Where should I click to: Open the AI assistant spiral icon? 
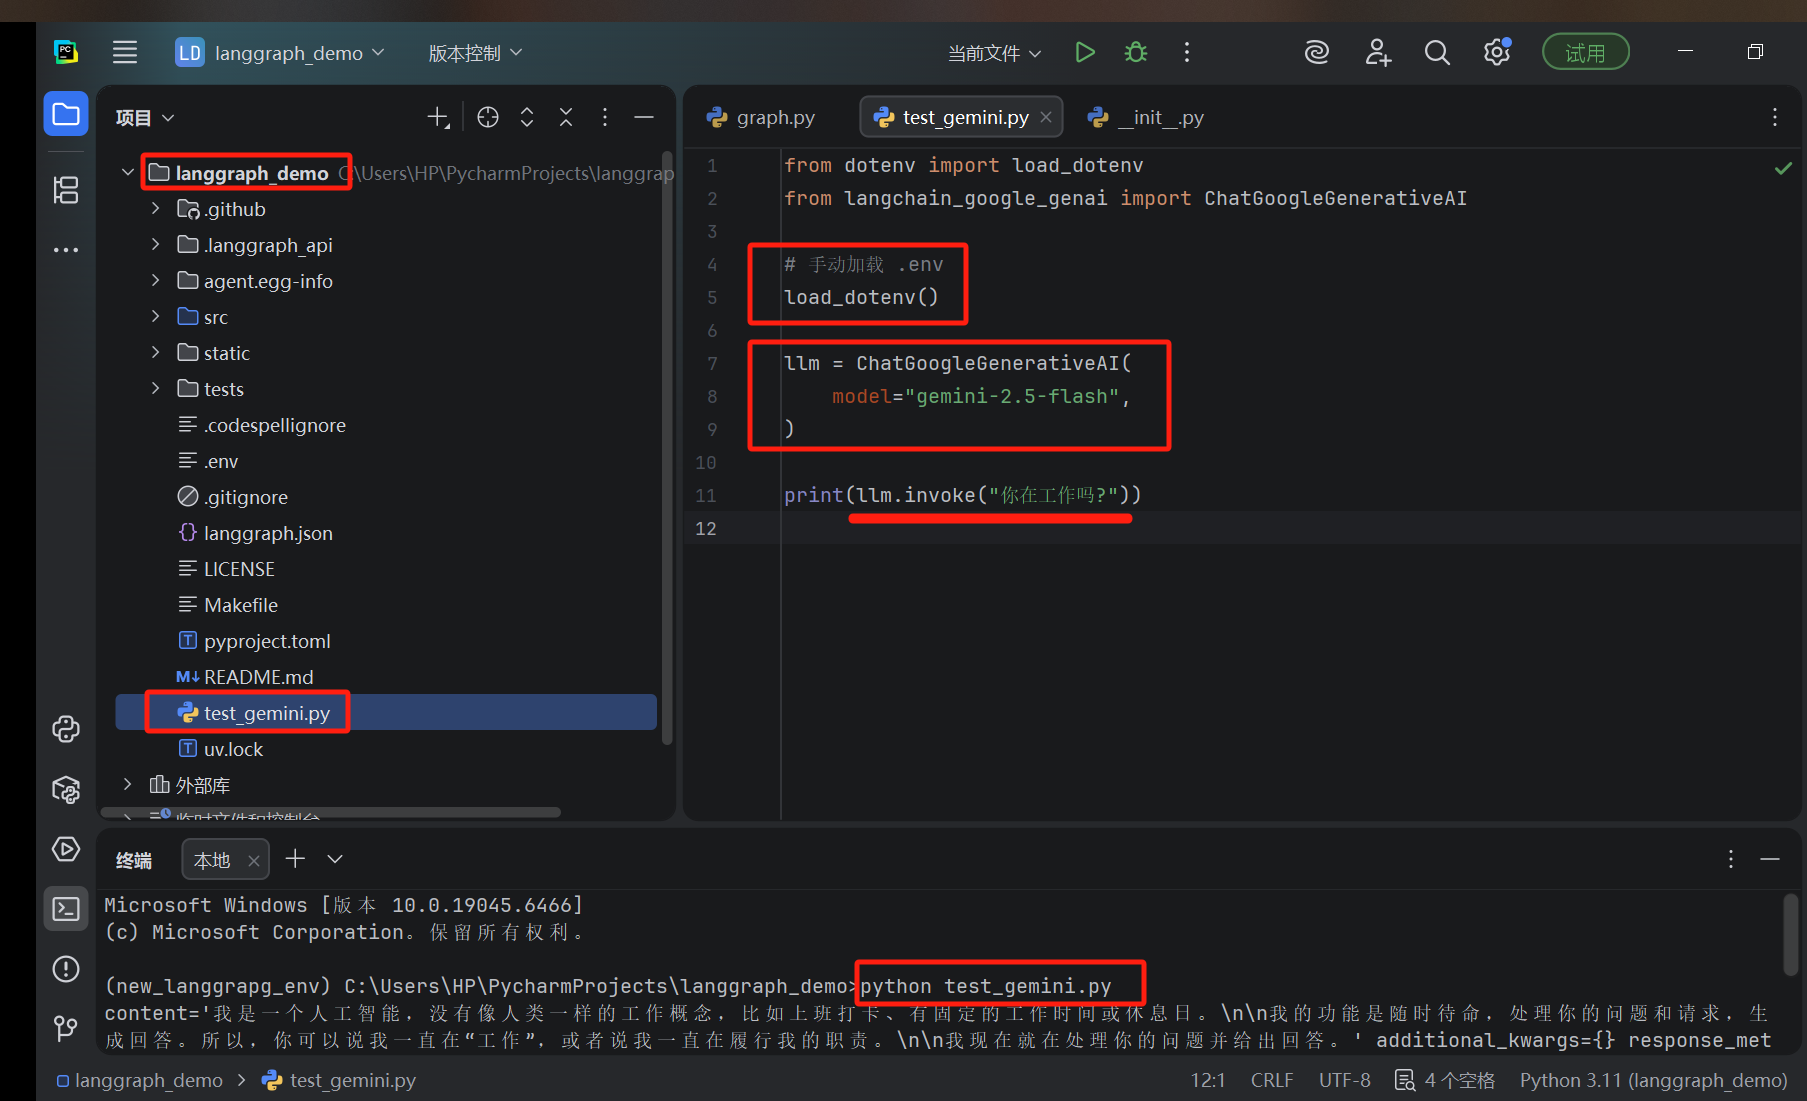pos(1317,52)
